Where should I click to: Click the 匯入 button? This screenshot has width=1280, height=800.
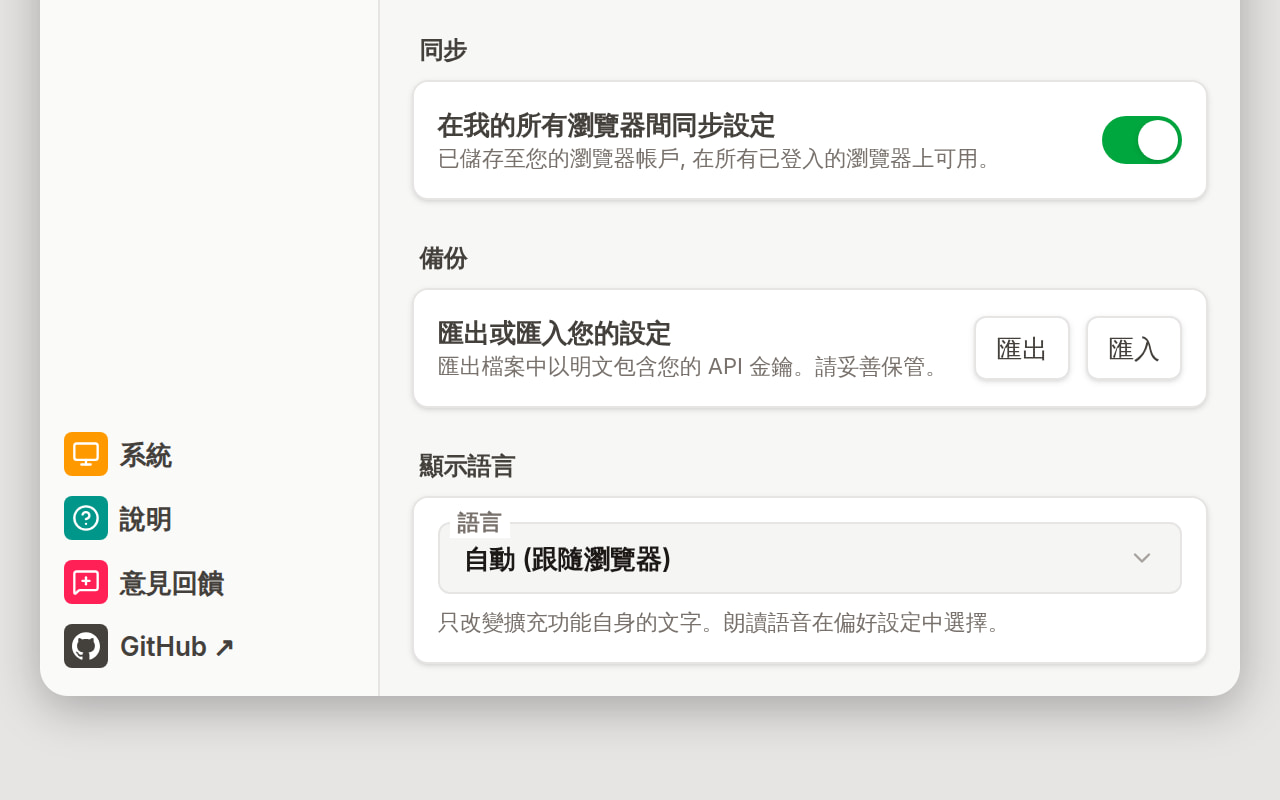tap(1134, 348)
